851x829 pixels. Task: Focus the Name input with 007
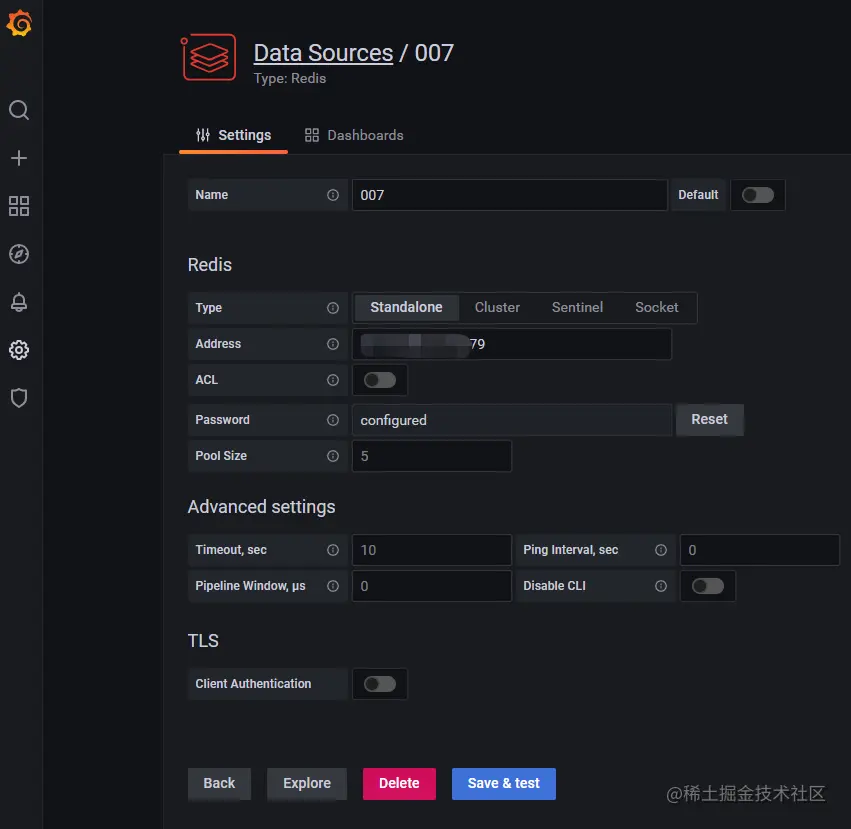(x=510, y=195)
